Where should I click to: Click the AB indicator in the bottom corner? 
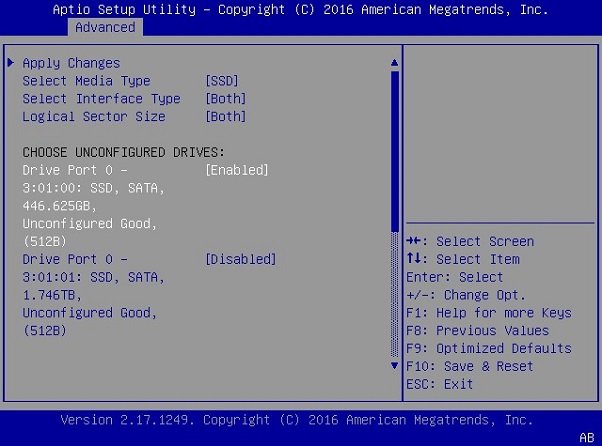coord(586,437)
